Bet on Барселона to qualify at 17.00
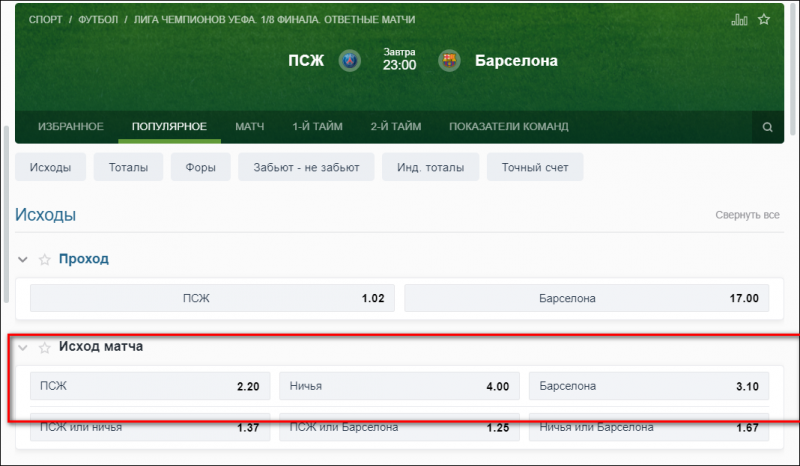The image size is (800, 466). click(x=586, y=298)
